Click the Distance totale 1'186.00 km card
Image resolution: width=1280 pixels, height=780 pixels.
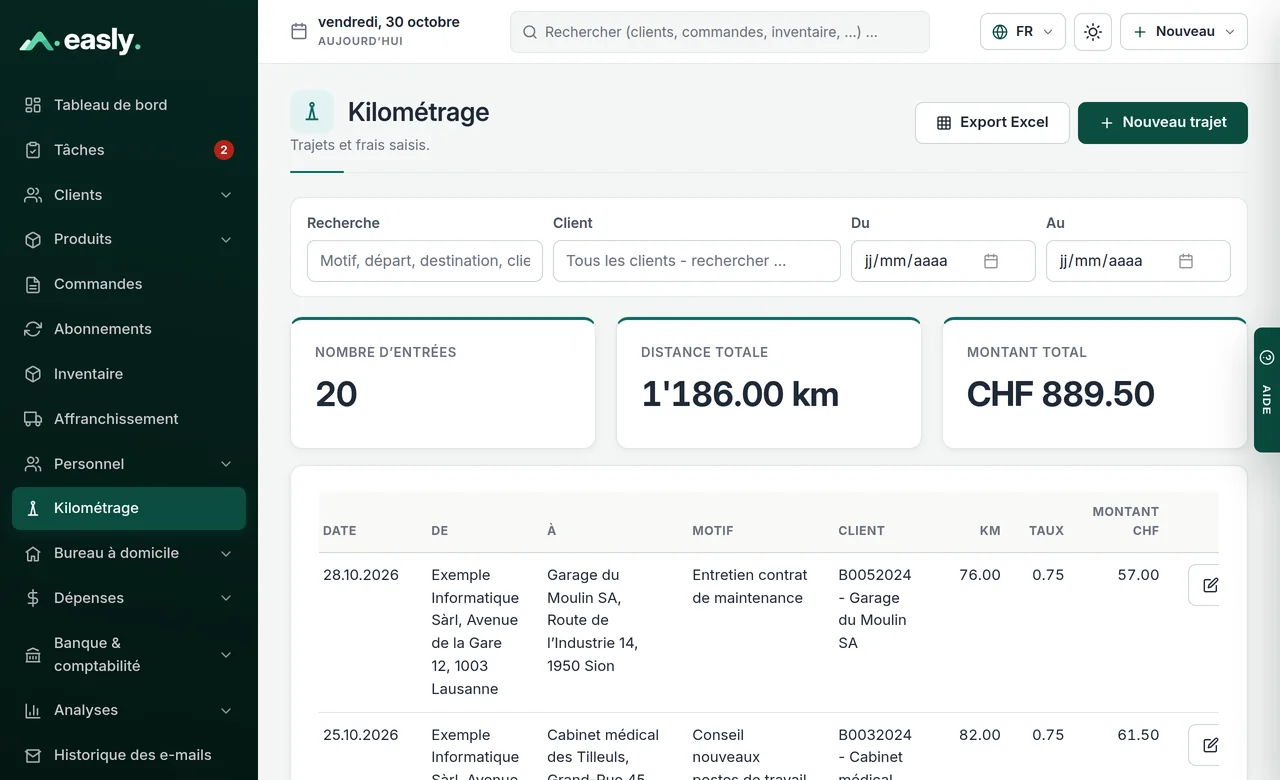point(769,383)
